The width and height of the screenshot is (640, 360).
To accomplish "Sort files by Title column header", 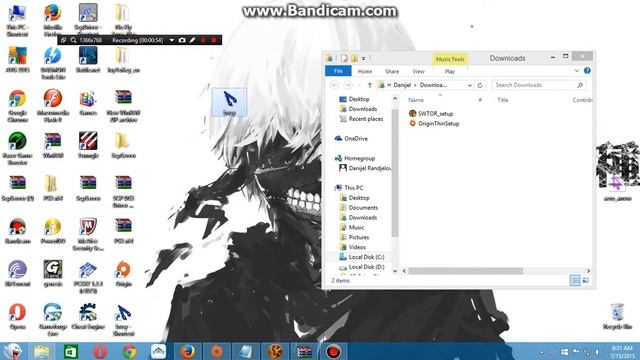I will [502, 100].
